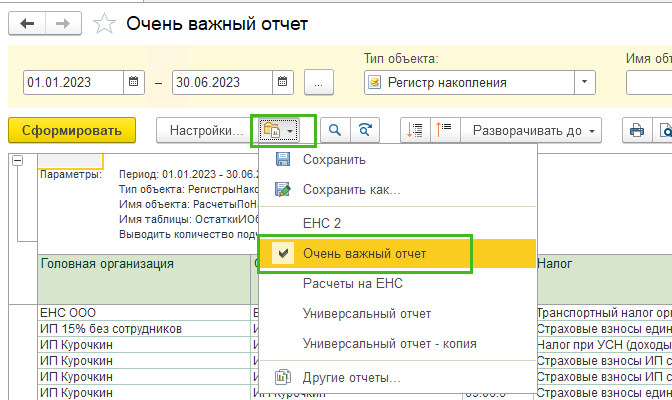Open print preview icon next to printer
Viewport: 672px width, 400px height.
pyautogui.click(x=663, y=130)
